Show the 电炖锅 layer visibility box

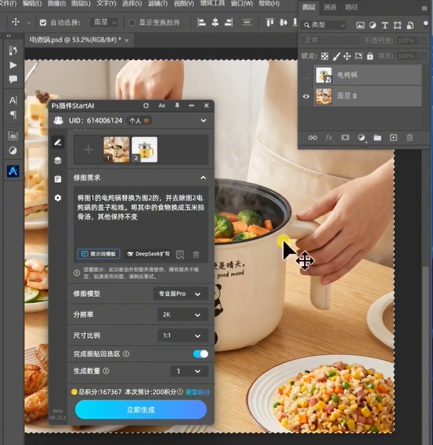306,75
